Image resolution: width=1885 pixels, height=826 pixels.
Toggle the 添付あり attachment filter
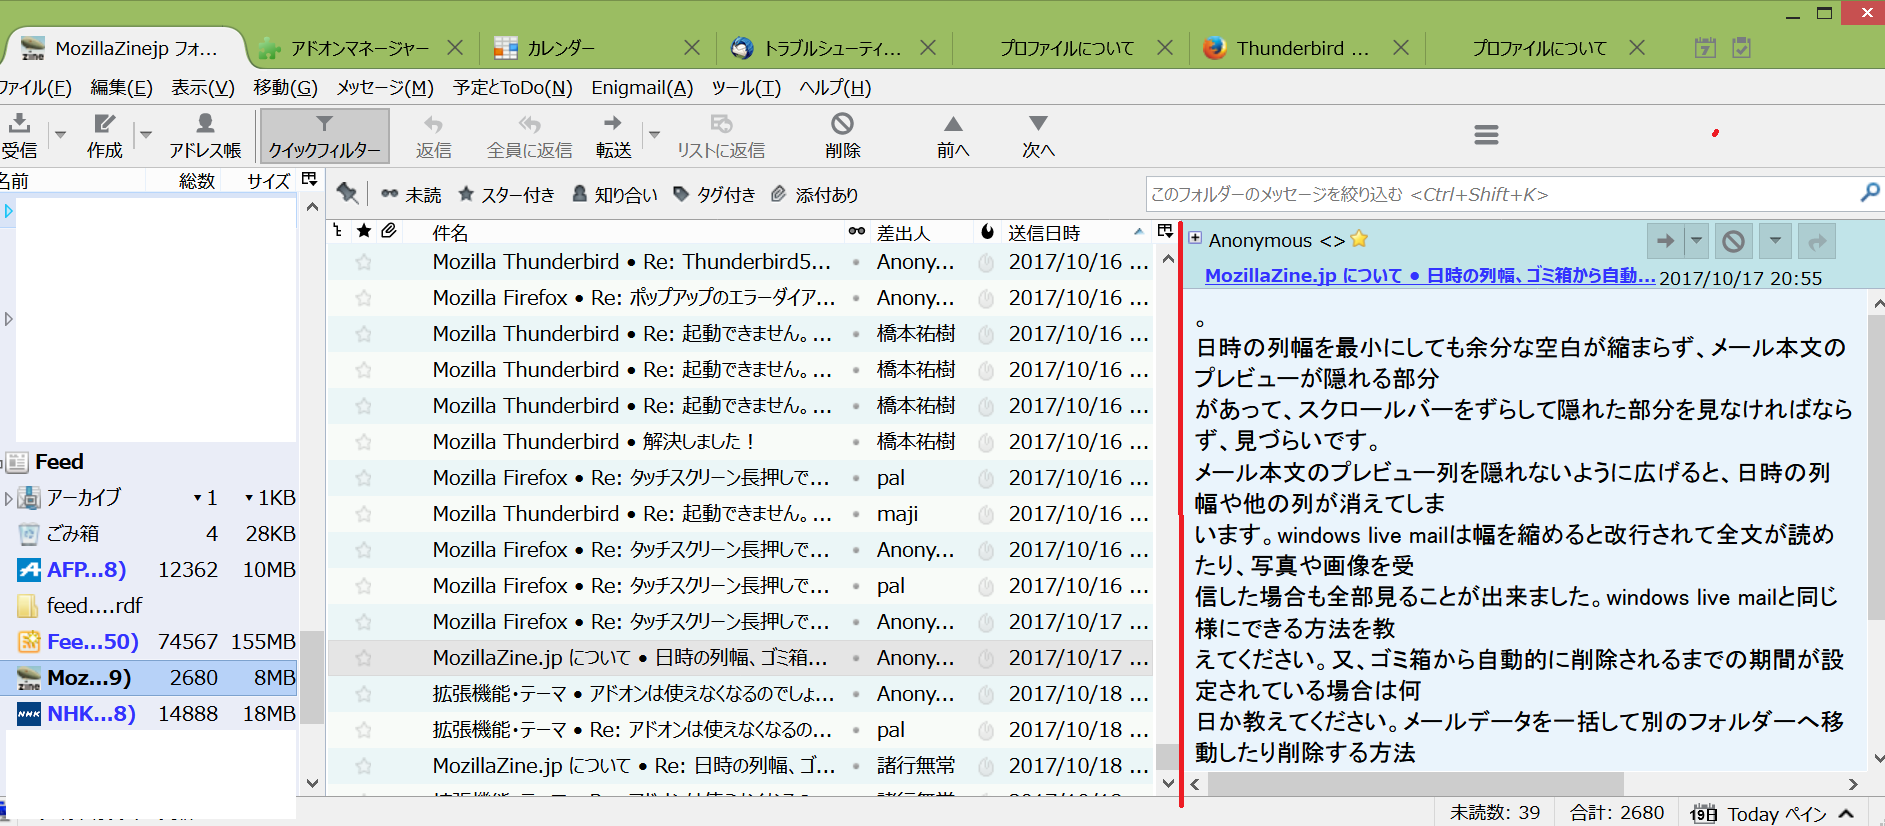tap(814, 195)
